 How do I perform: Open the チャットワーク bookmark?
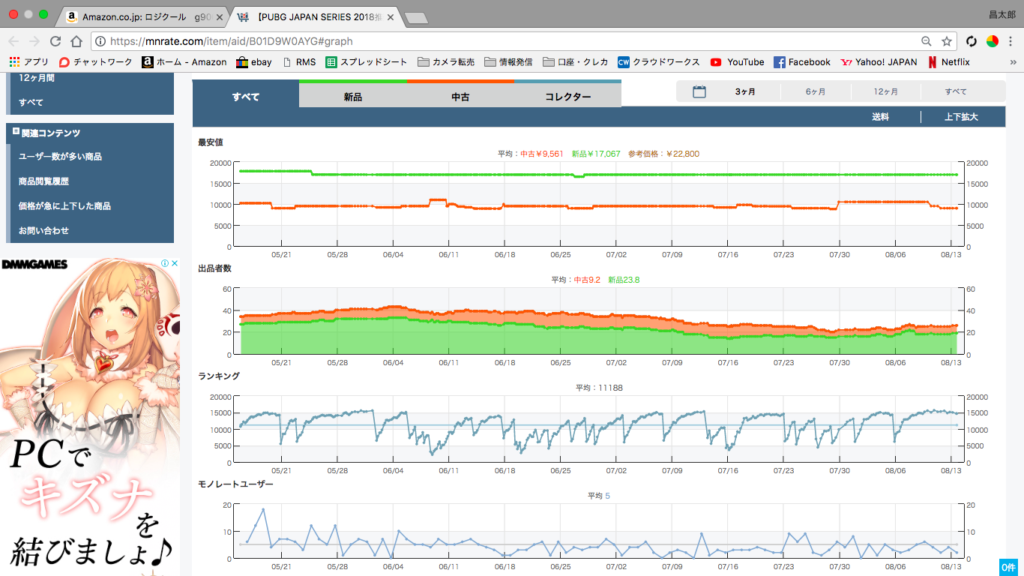click(95, 62)
